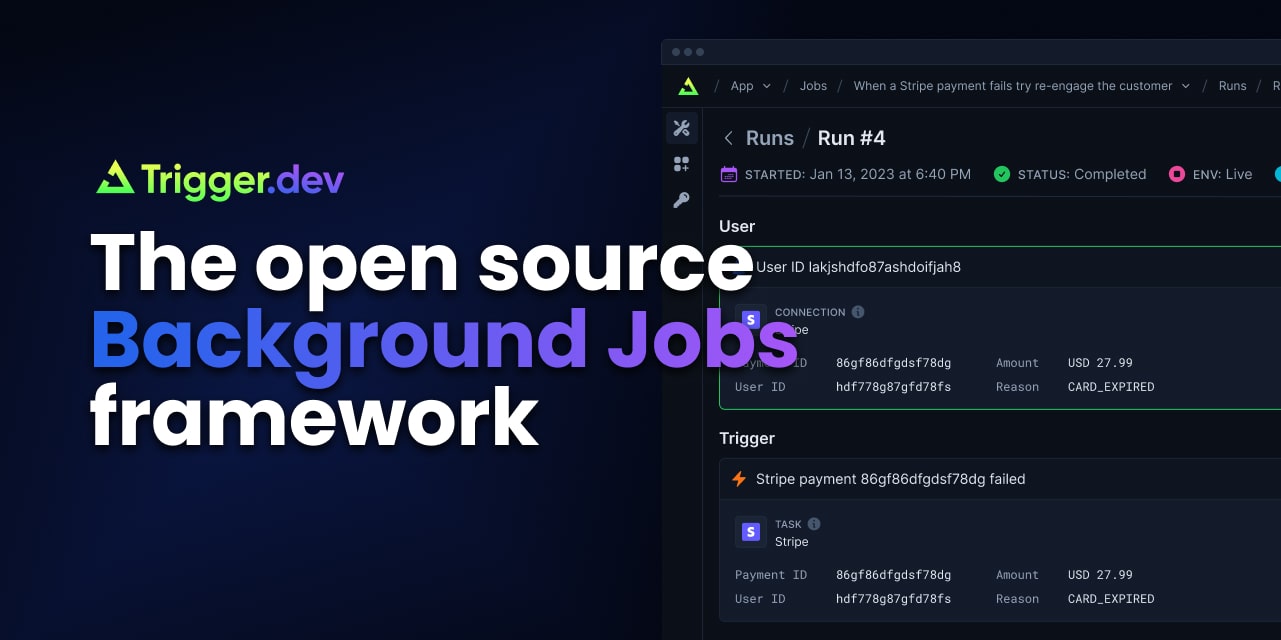1281x640 pixels.
Task: Click the orange lightning bolt trigger icon
Action: point(739,479)
